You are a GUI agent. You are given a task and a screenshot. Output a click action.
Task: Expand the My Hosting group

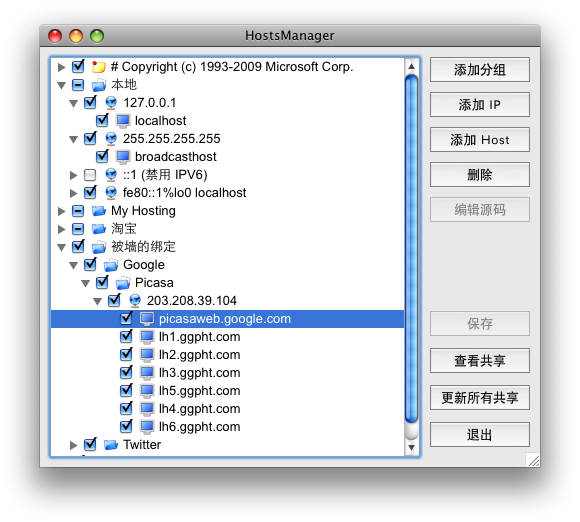61,211
